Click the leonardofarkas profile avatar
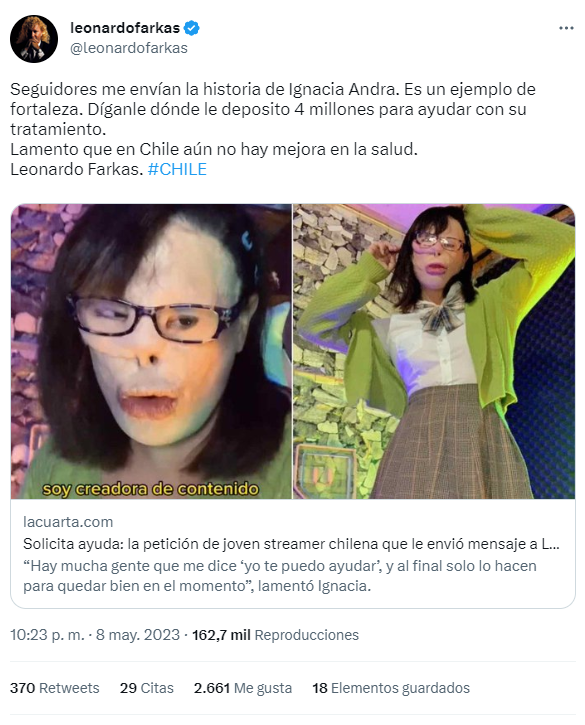The width and height of the screenshot is (585, 725). pyautogui.click(x=34, y=38)
